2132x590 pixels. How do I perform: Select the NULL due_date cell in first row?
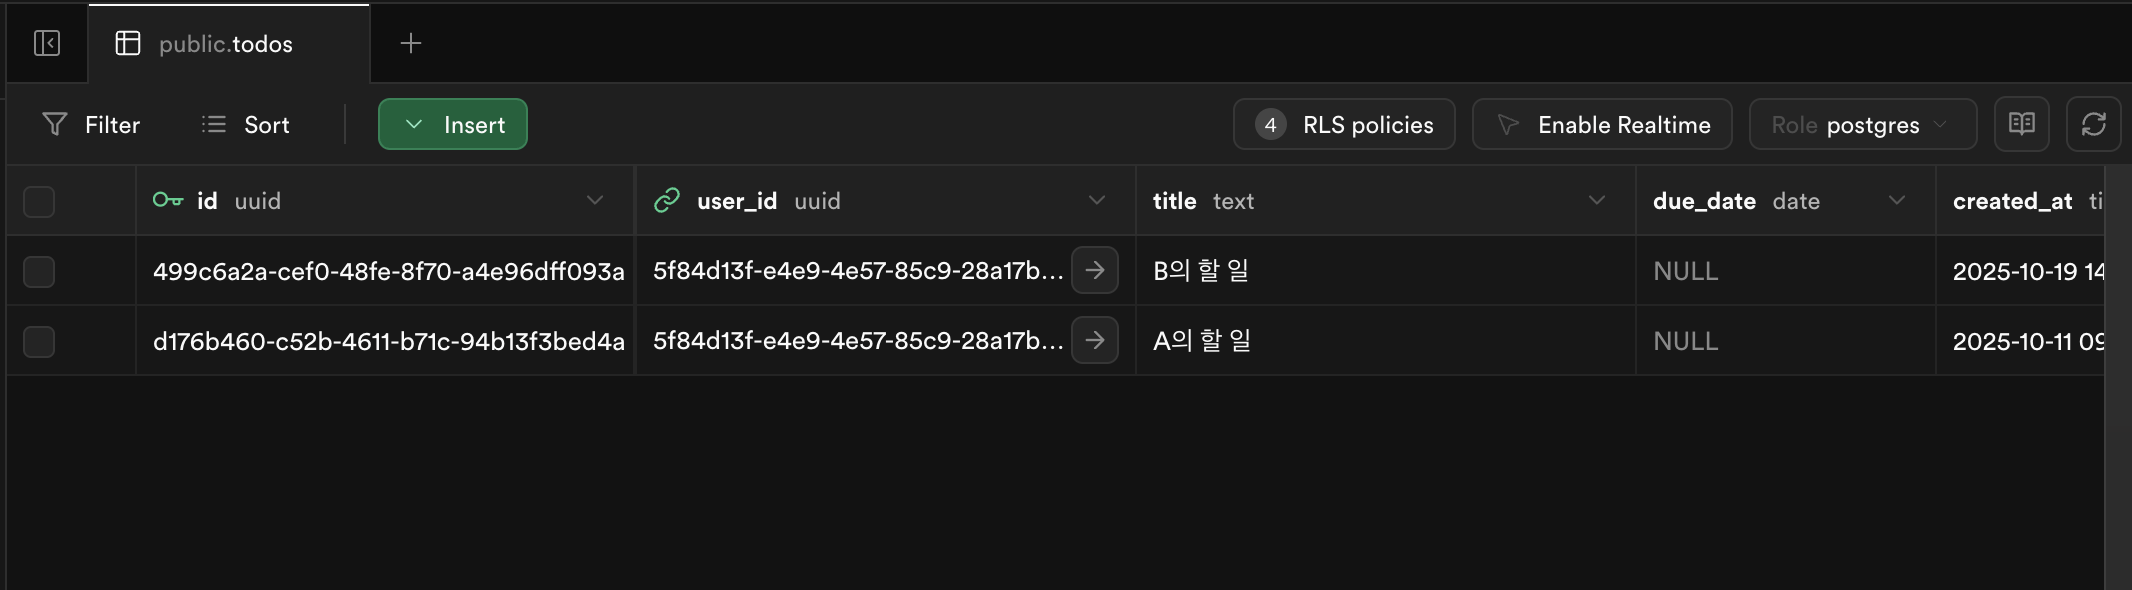point(1786,271)
